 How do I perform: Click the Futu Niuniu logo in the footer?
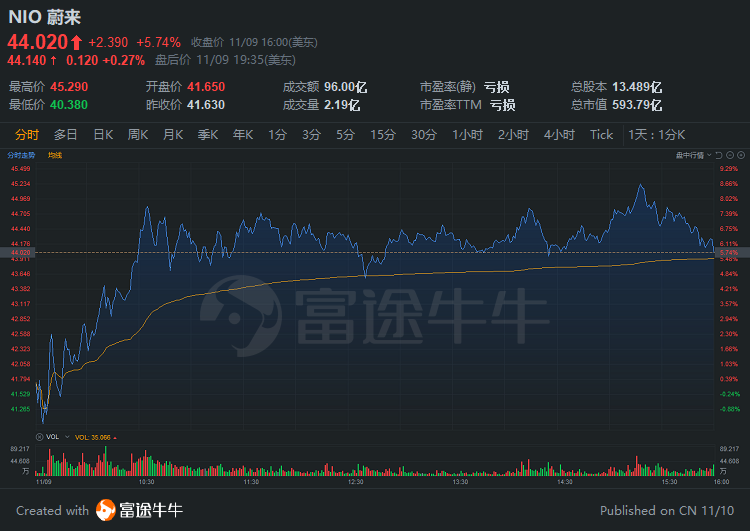point(140,510)
